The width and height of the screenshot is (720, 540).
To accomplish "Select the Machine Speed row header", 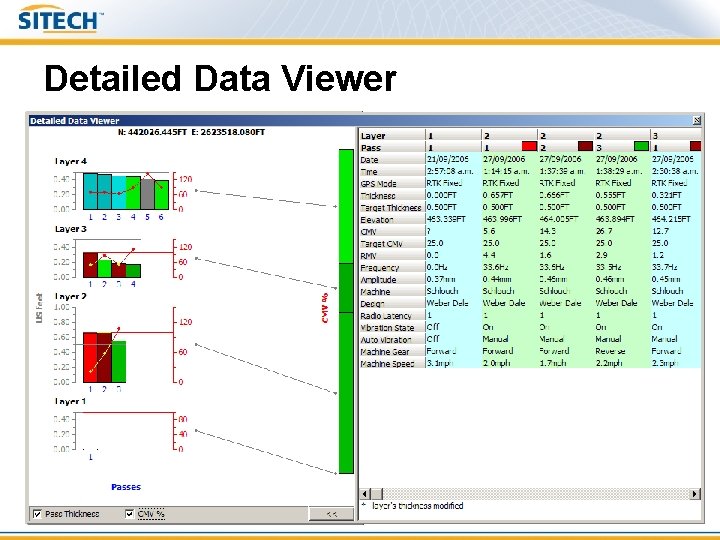I will (392, 363).
